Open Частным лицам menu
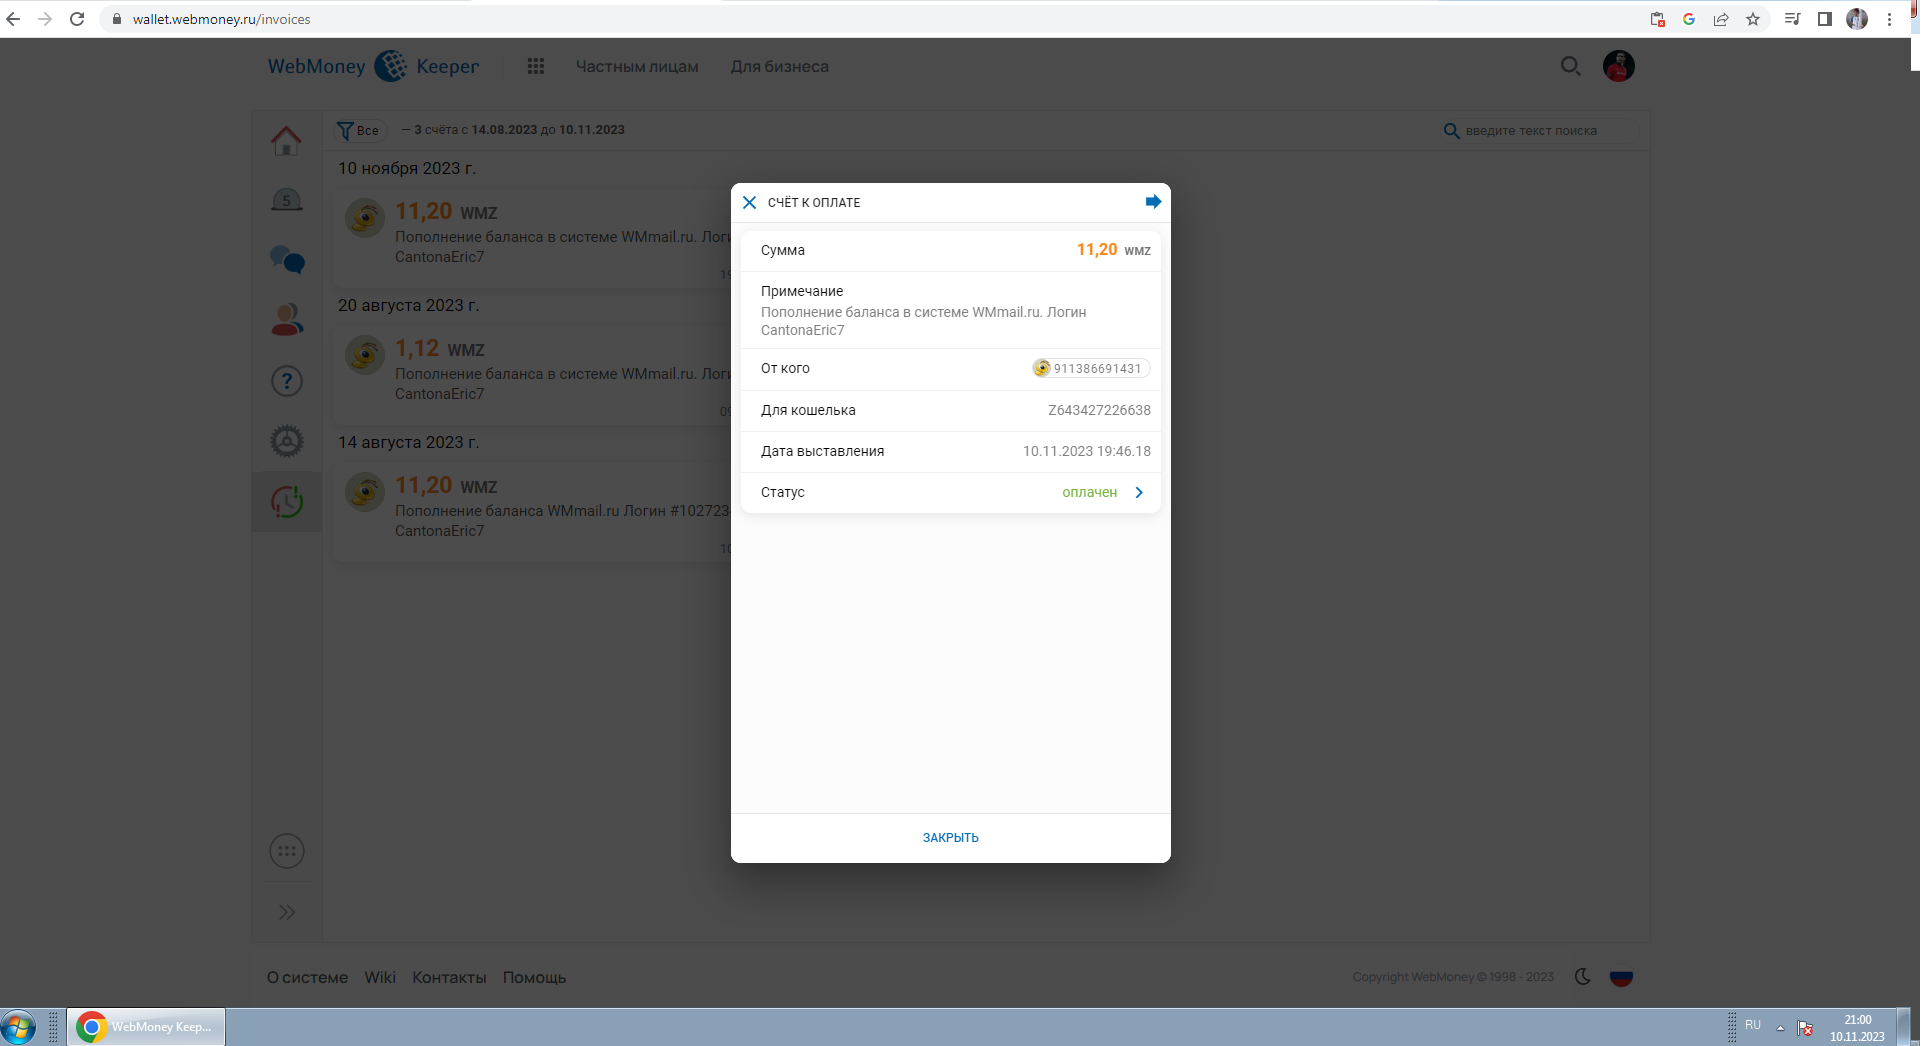 (637, 66)
